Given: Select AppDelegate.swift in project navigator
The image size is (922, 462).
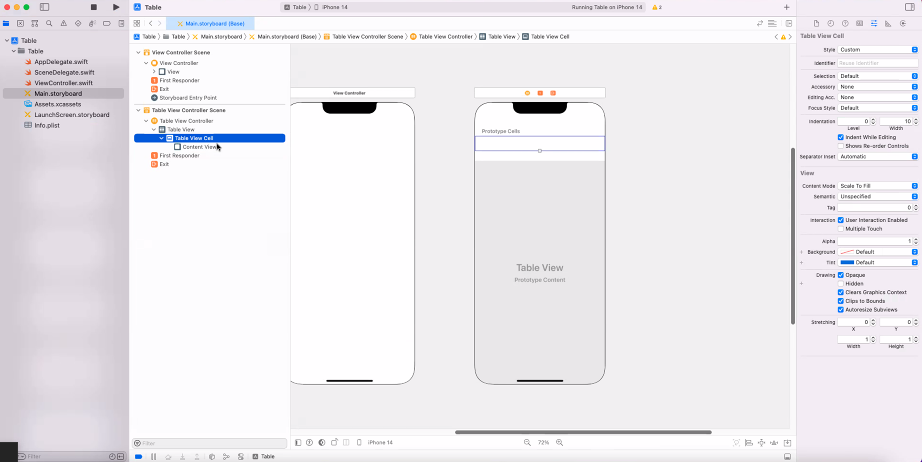Looking at the screenshot, I should tap(61, 62).
